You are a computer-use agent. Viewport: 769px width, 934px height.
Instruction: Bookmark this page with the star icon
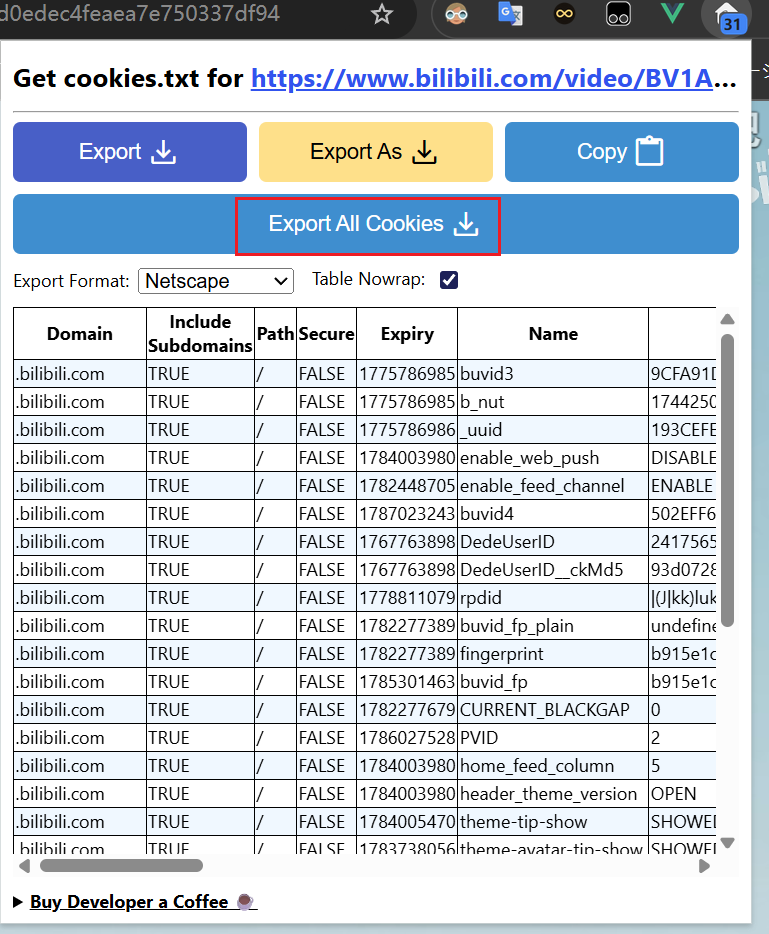pos(382,14)
